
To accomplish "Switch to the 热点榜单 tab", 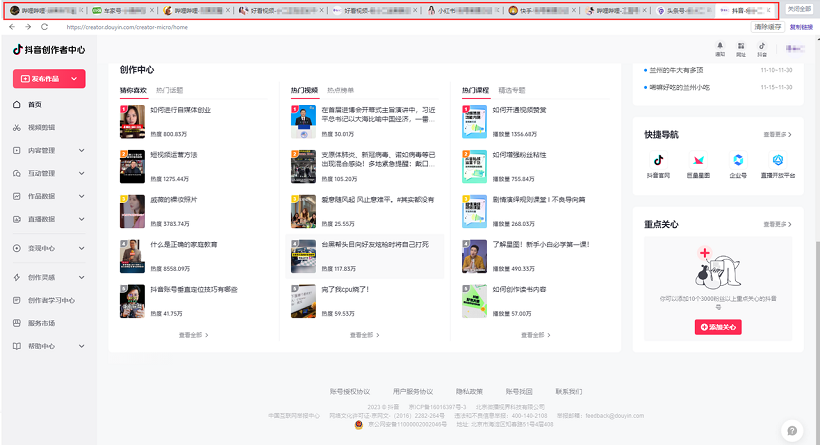I will 340,90.
